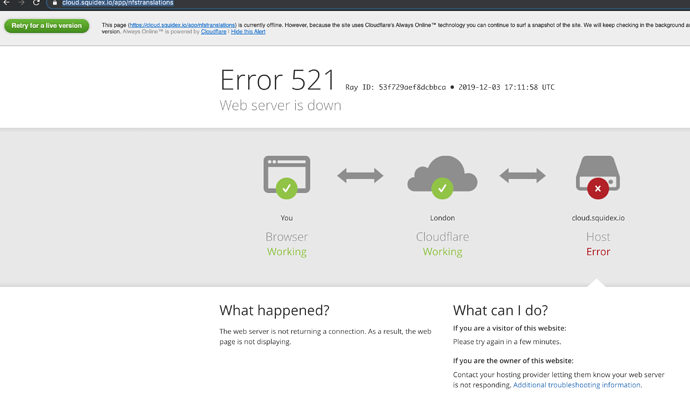Click the Ray ID 53f729aef8dcbbca text
The height and width of the screenshot is (399, 690).
[x=396, y=87]
